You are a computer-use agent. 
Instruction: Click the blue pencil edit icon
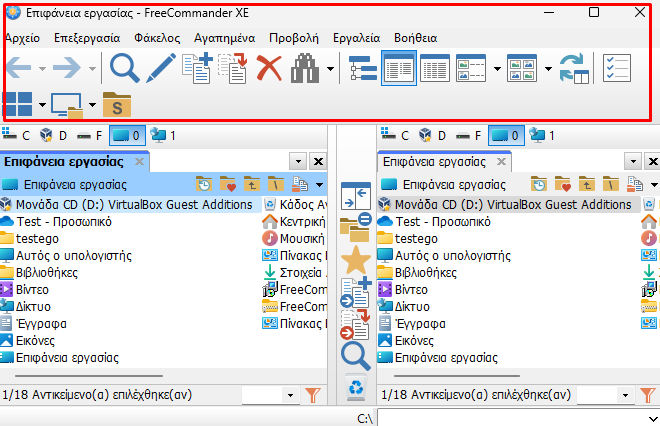click(x=161, y=68)
